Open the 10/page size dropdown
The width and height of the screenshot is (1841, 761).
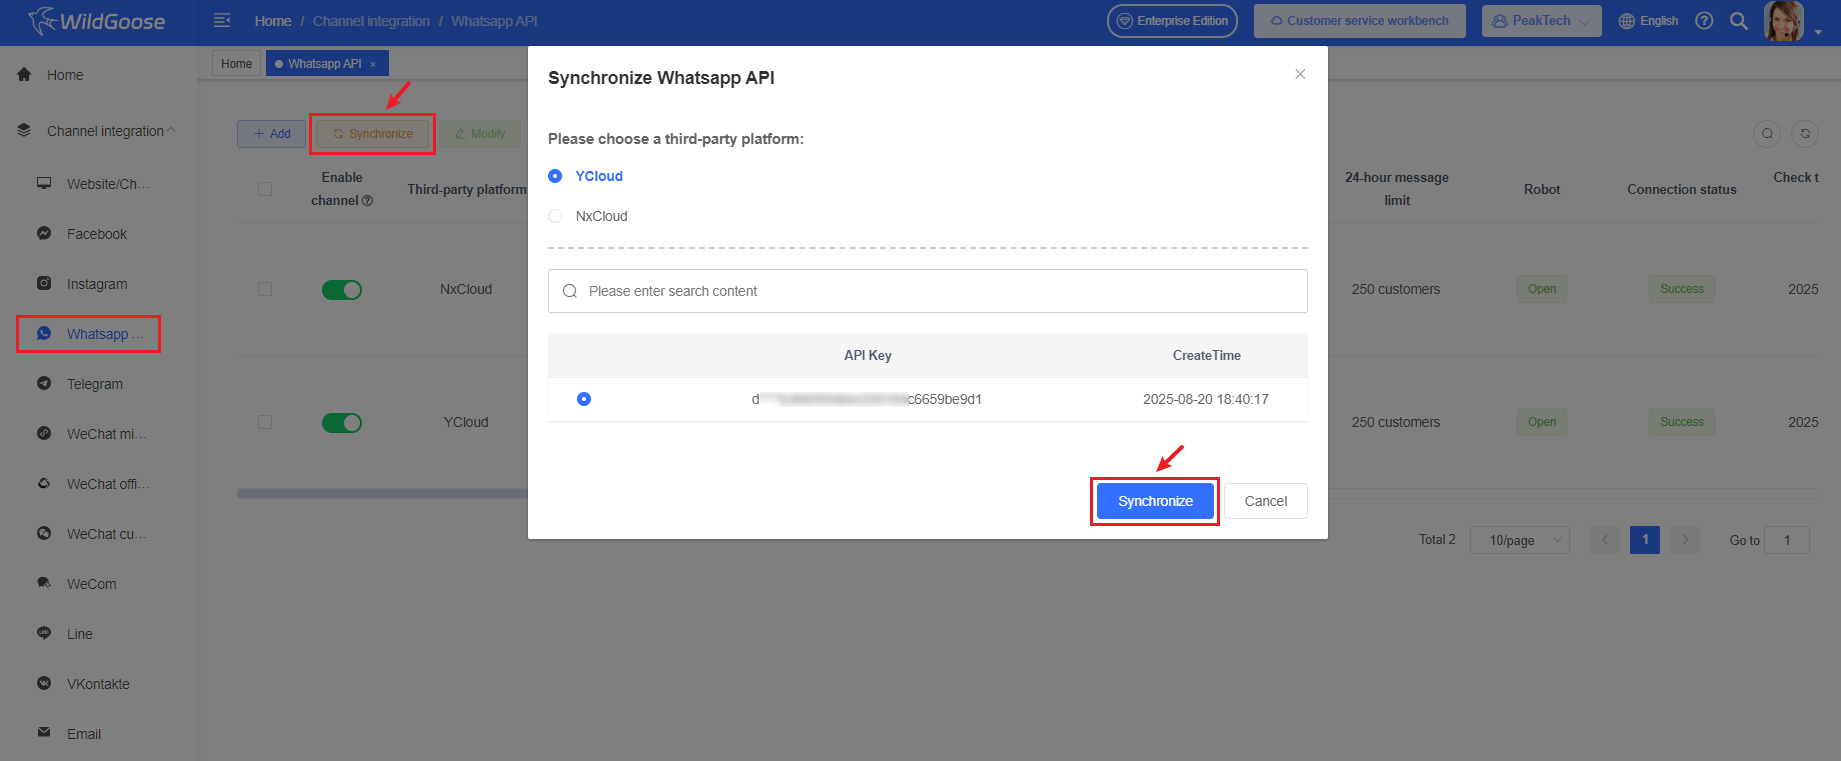(x=1520, y=540)
